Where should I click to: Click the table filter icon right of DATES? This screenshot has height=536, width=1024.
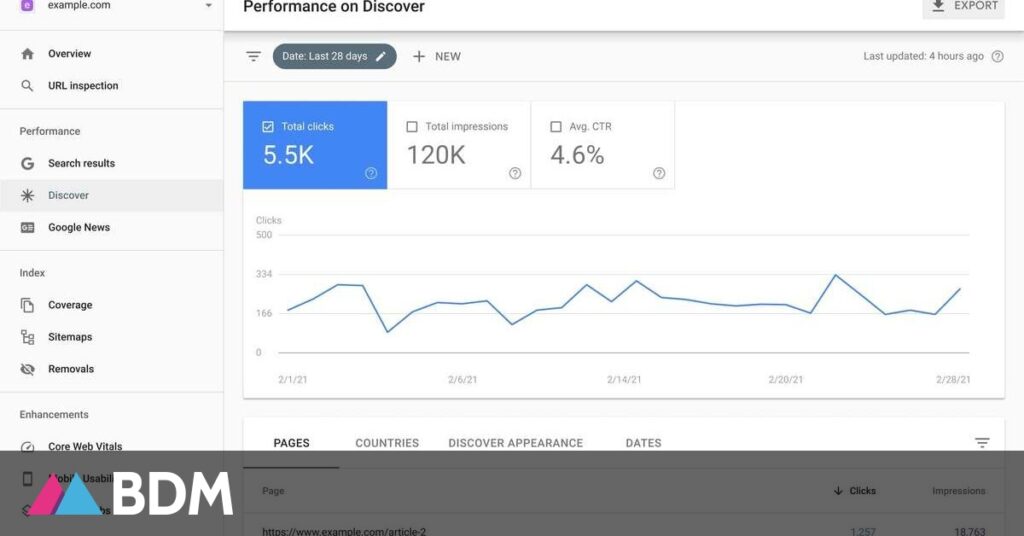pyautogui.click(x=982, y=443)
